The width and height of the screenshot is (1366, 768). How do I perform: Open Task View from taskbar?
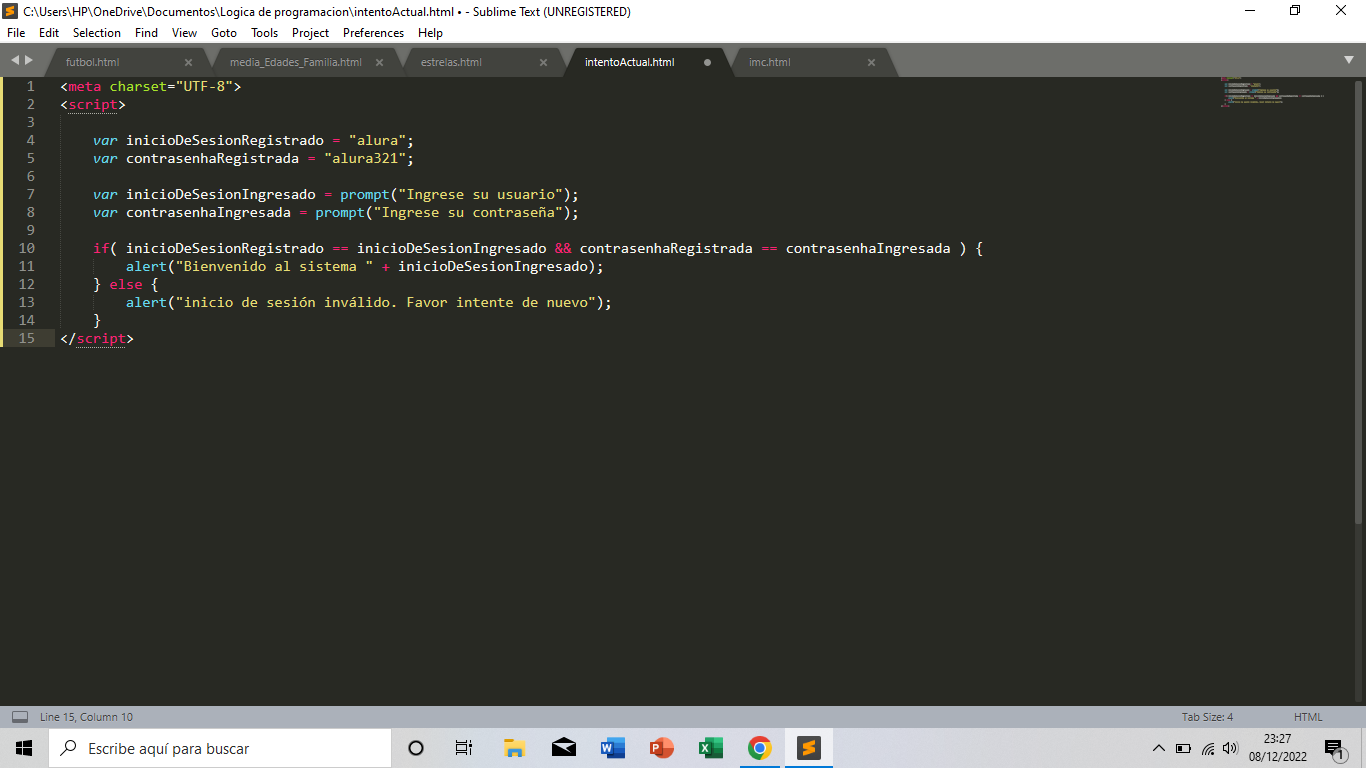(x=464, y=748)
